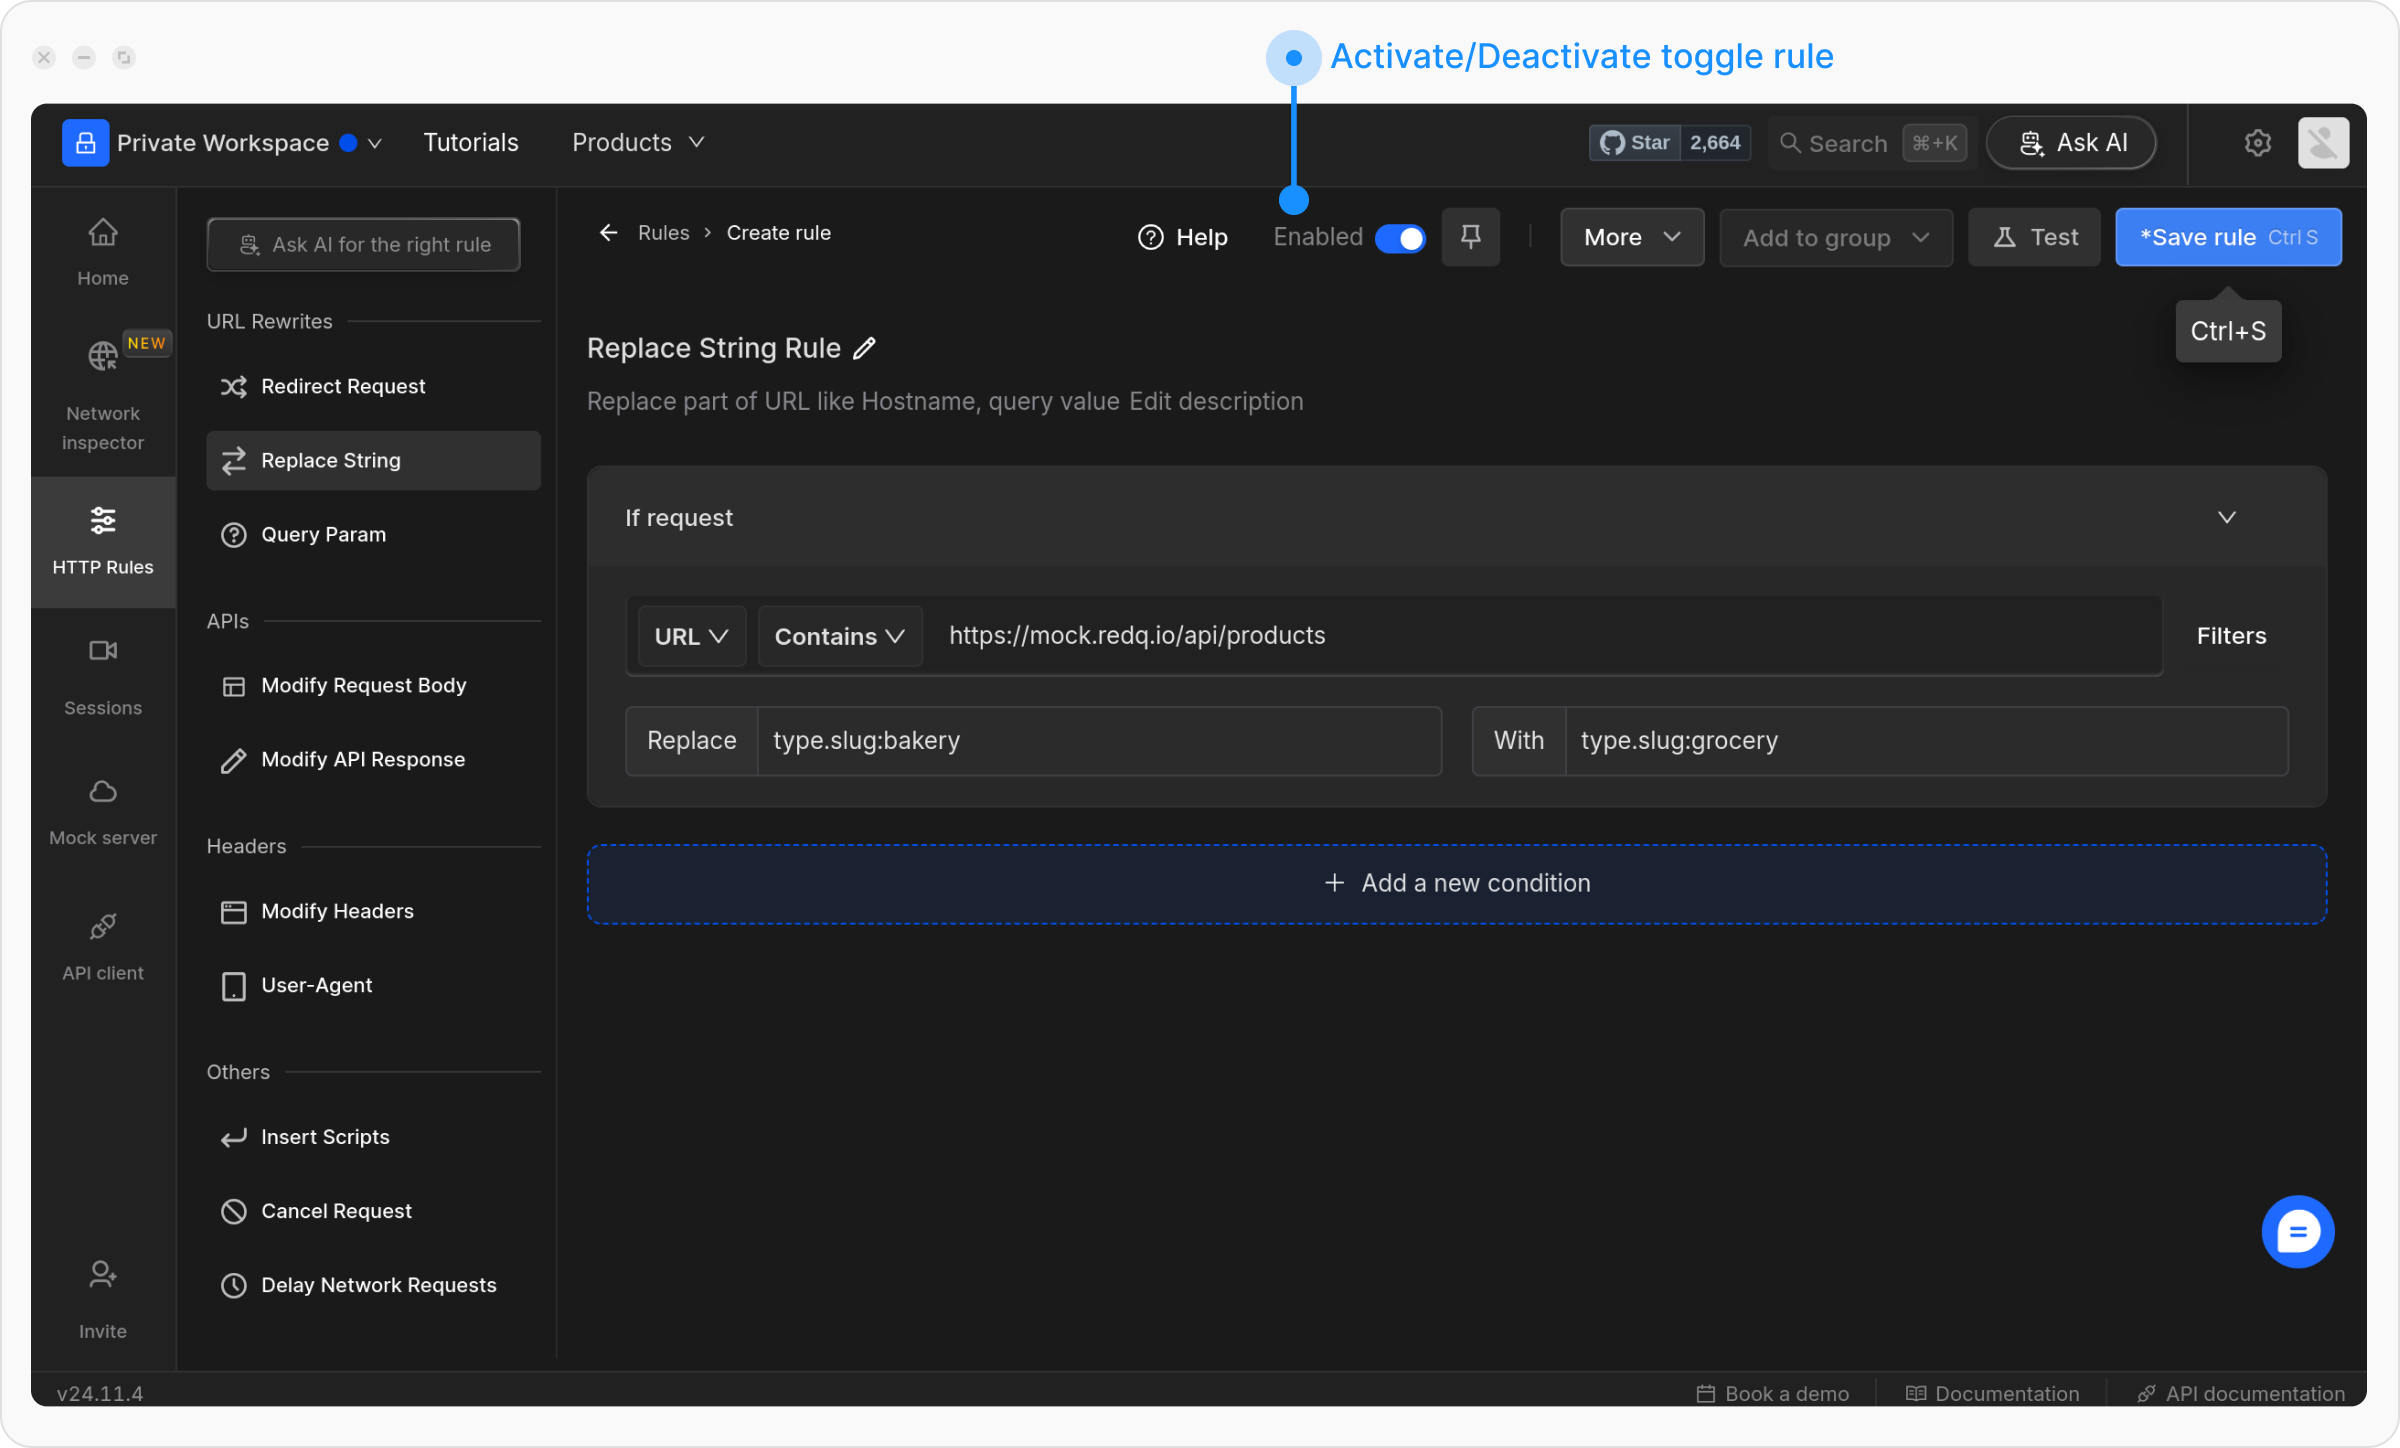Click Add a new condition
The height and width of the screenshot is (1448, 2400).
[x=1456, y=884]
